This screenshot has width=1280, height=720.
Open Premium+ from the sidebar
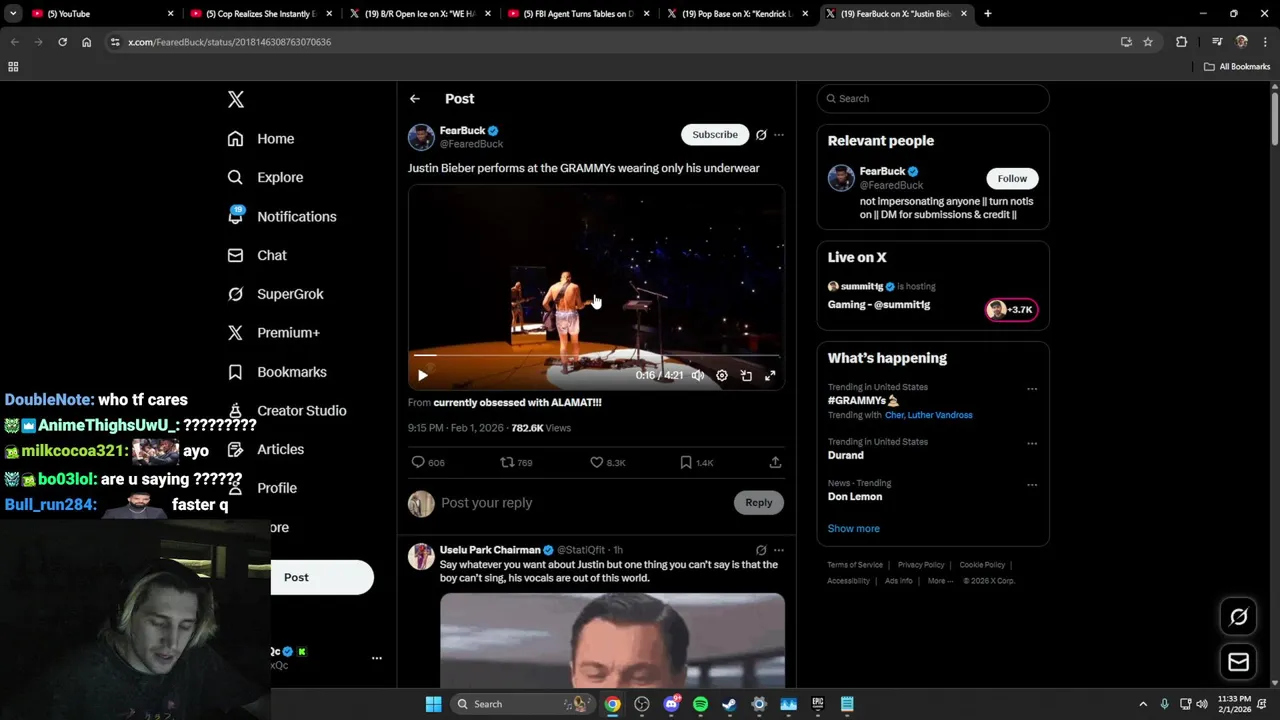tap(273, 333)
